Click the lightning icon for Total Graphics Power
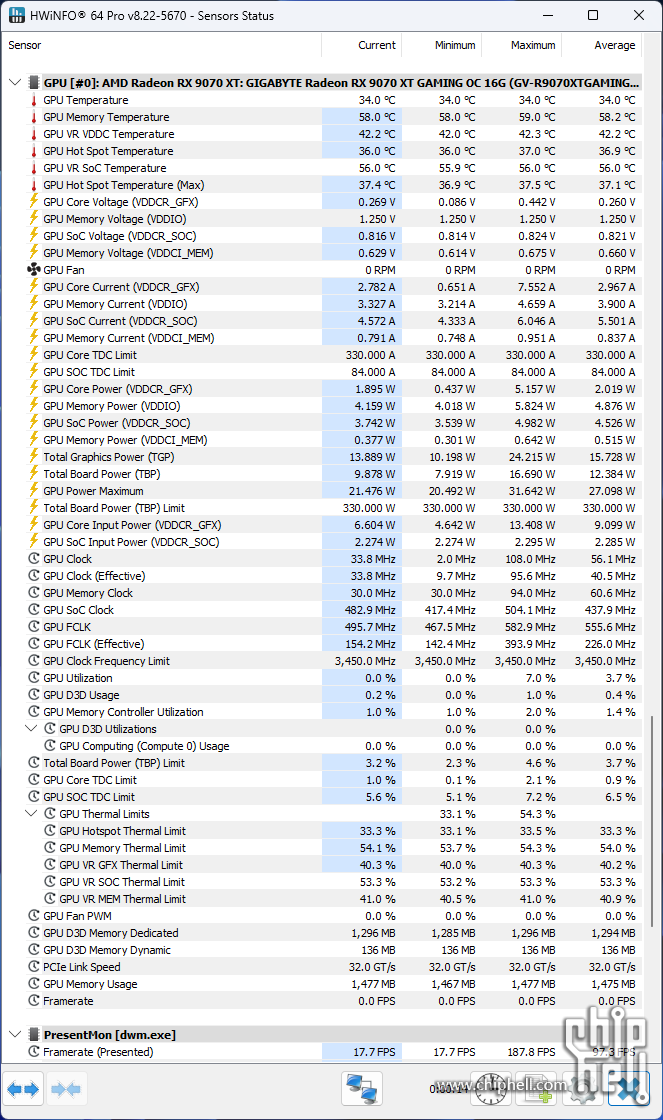 [34, 456]
